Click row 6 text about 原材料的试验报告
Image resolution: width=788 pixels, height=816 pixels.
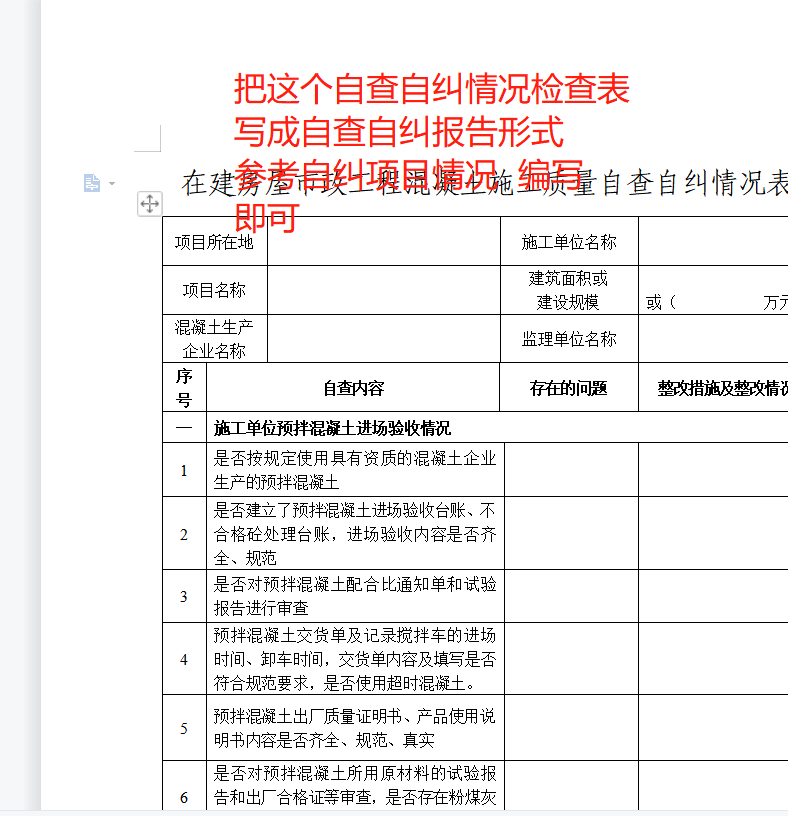click(355, 785)
